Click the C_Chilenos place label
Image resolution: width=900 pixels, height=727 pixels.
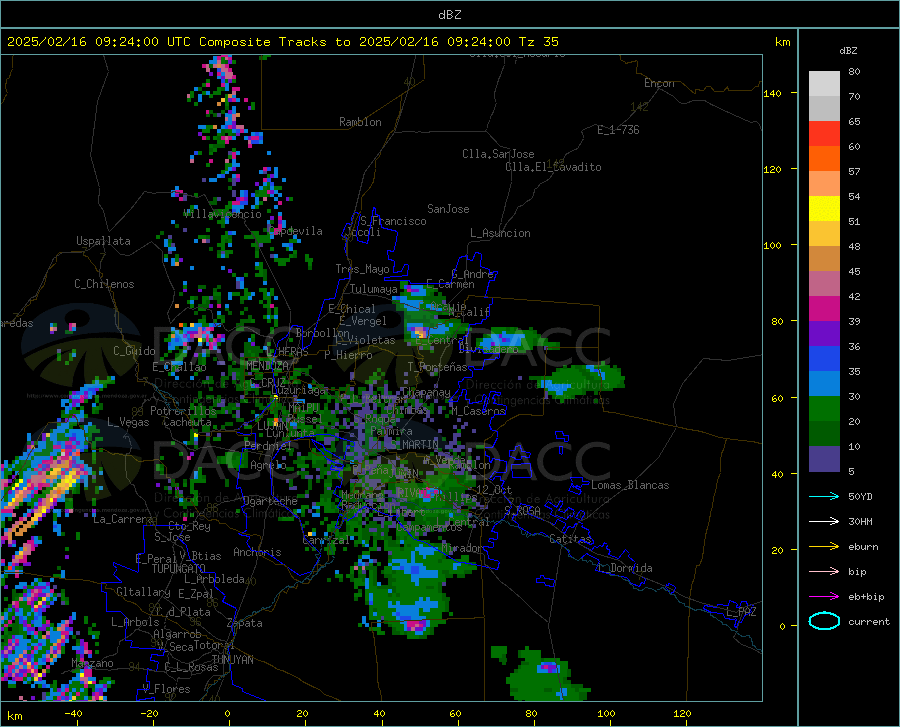point(104,284)
